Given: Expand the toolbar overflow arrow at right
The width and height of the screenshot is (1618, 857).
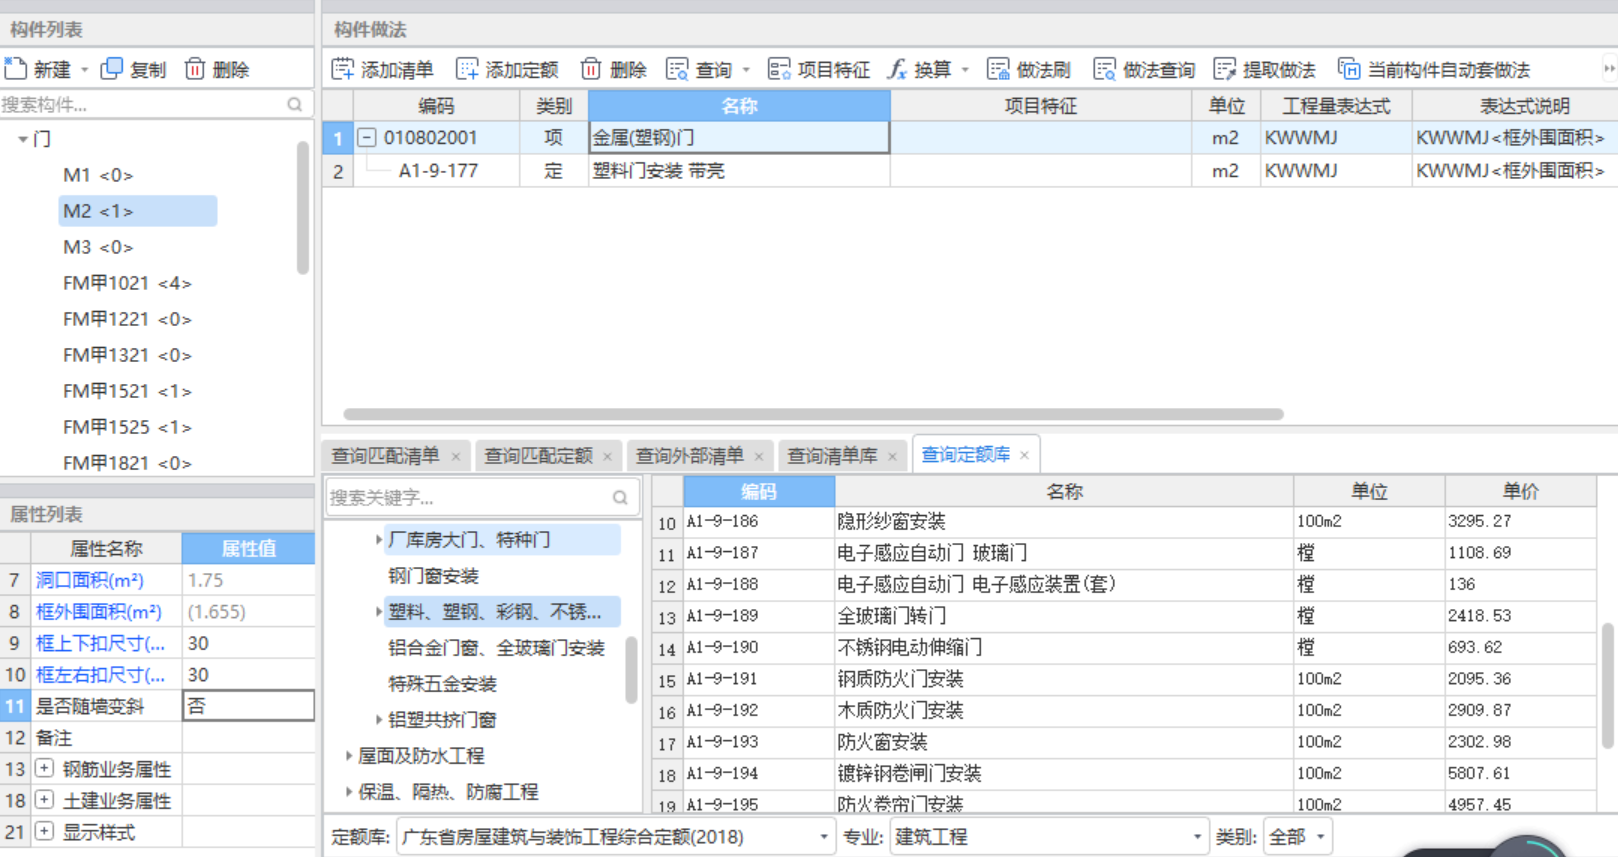Looking at the screenshot, I should (x=1609, y=69).
